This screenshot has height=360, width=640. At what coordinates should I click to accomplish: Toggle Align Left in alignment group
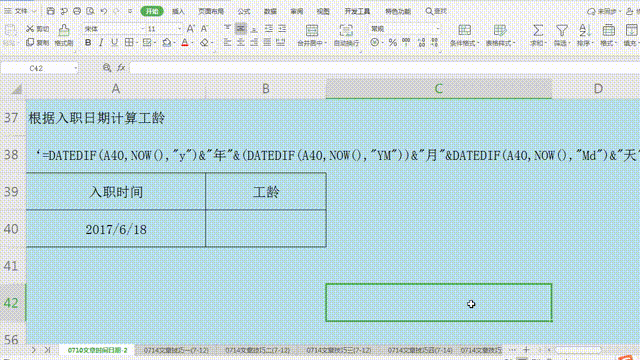point(227,42)
